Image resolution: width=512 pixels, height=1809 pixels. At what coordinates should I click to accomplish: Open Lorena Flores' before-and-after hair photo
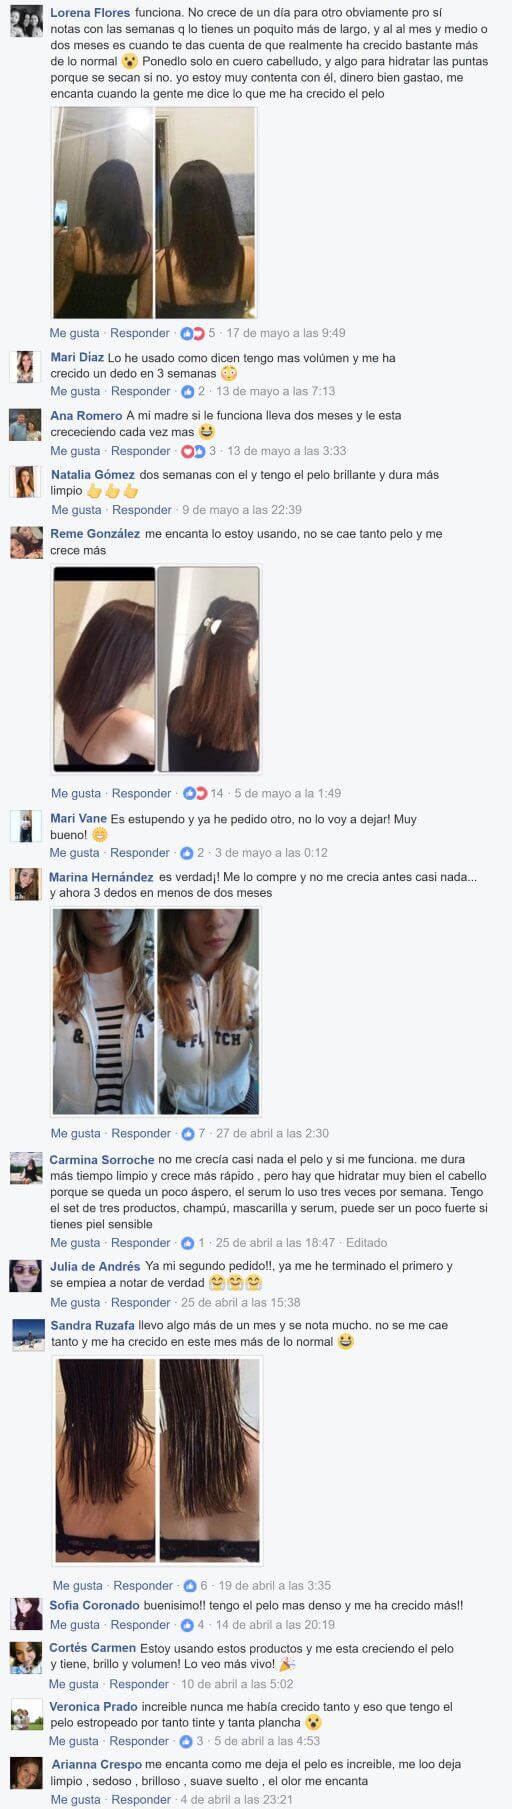[154, 213]
